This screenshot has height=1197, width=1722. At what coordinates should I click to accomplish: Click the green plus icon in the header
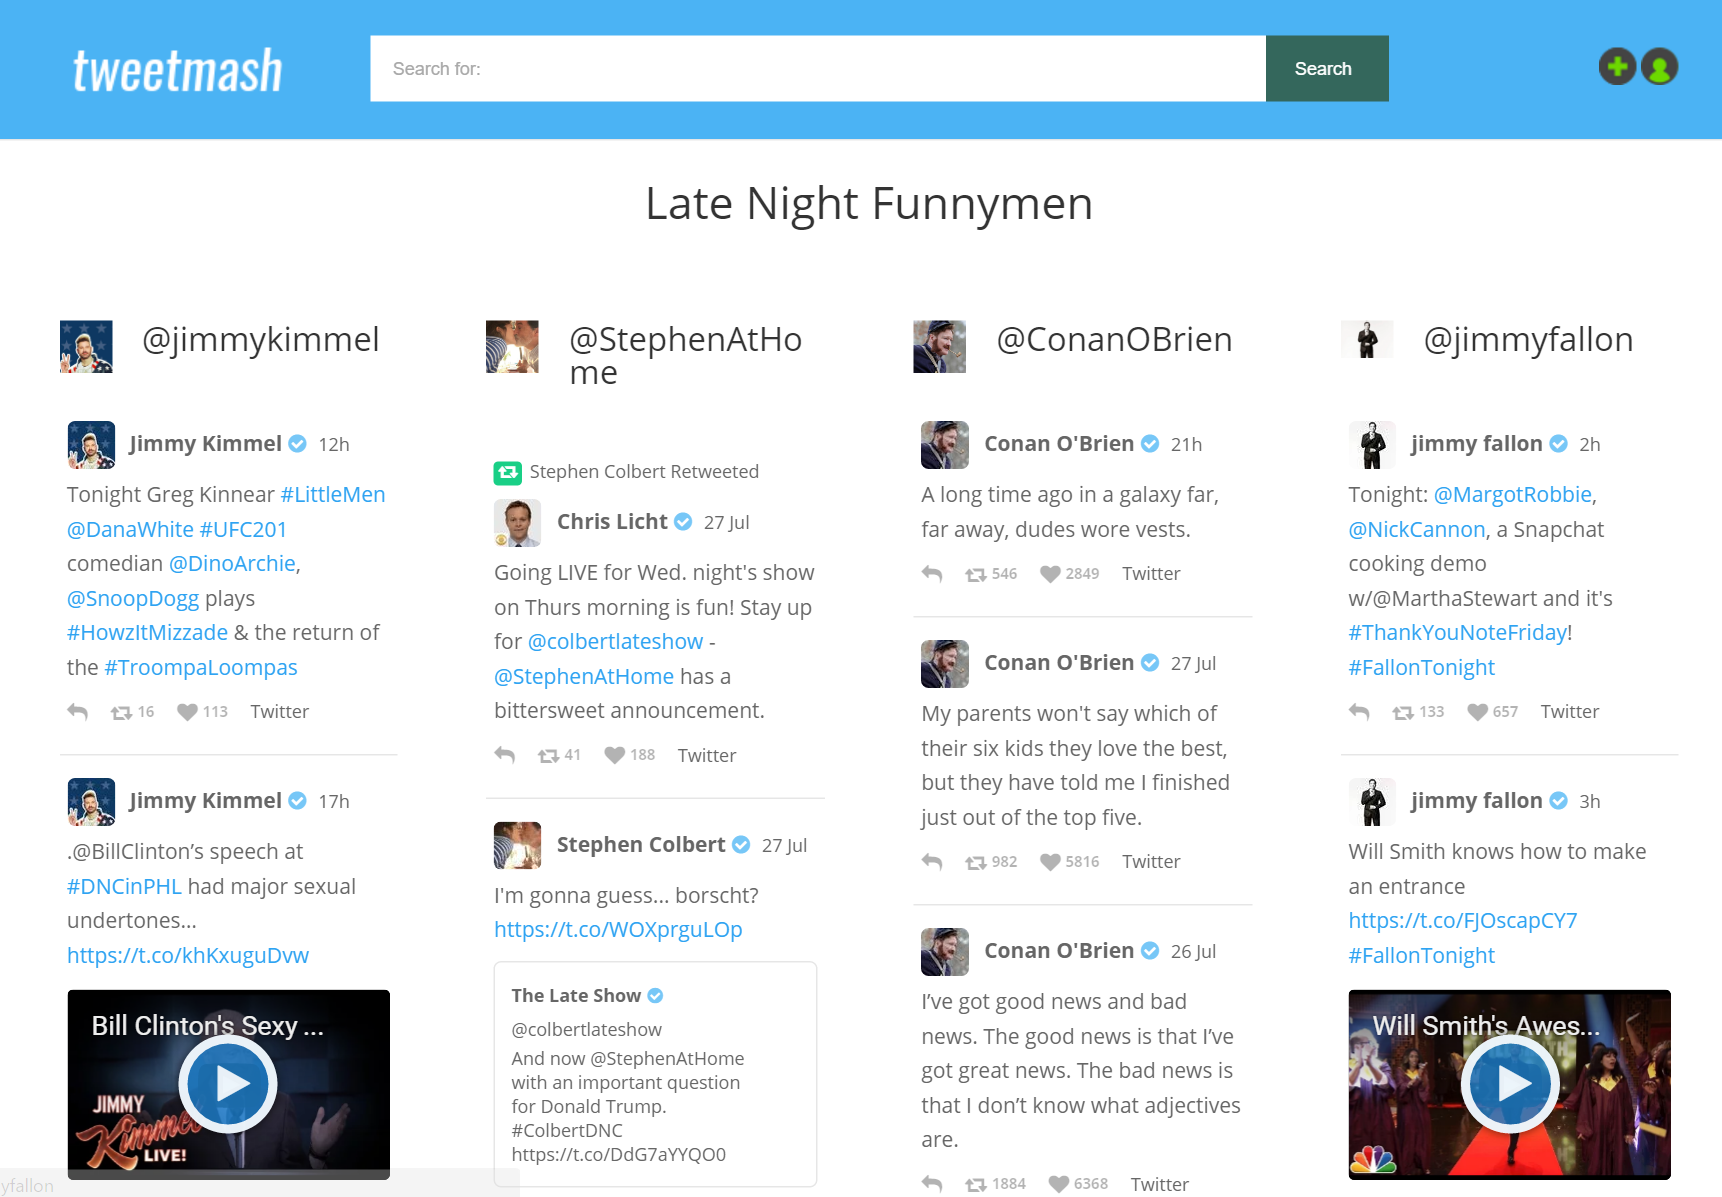(x=1617, y=67)
